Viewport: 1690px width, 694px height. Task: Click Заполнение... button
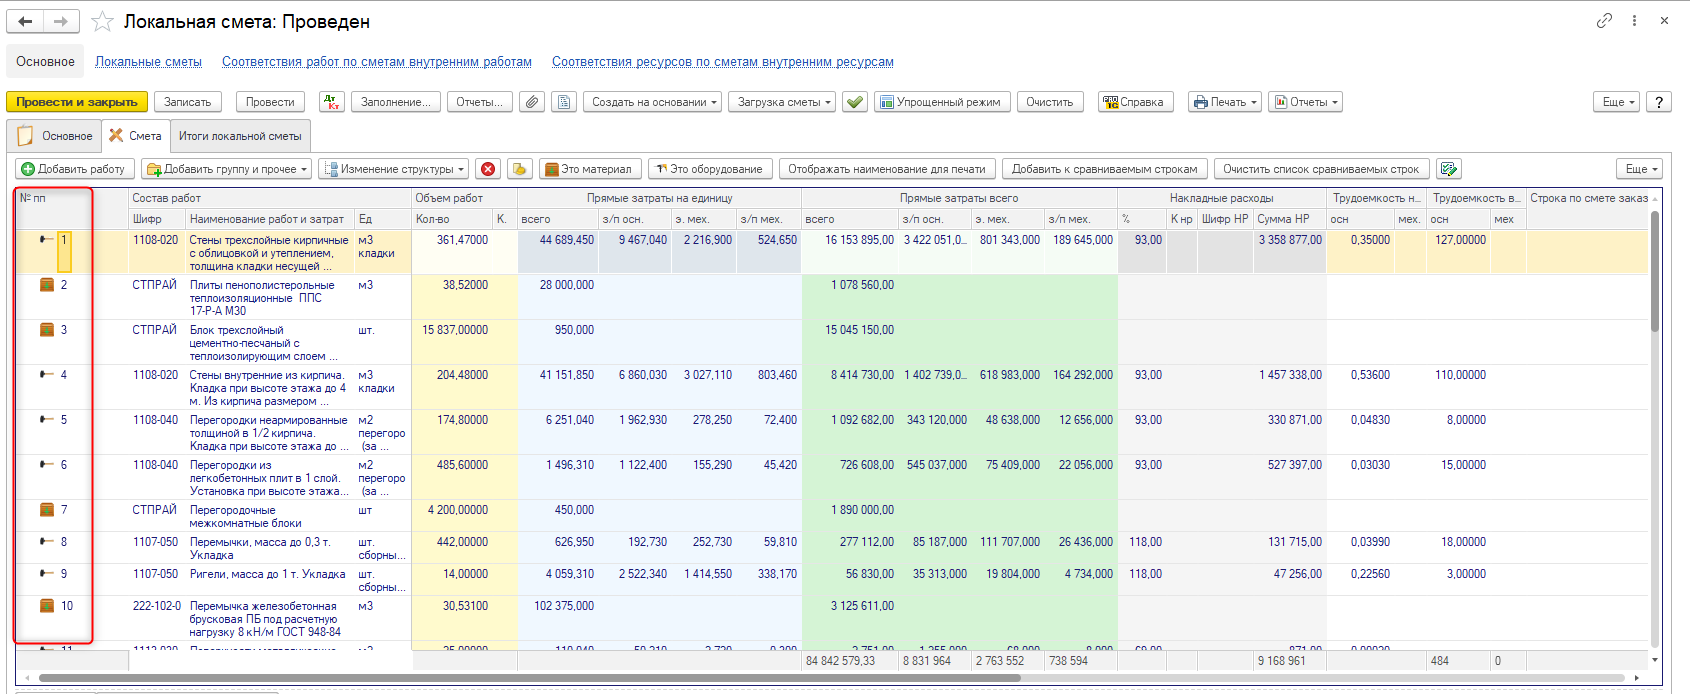pyautogui.click(x=396, y=102)
